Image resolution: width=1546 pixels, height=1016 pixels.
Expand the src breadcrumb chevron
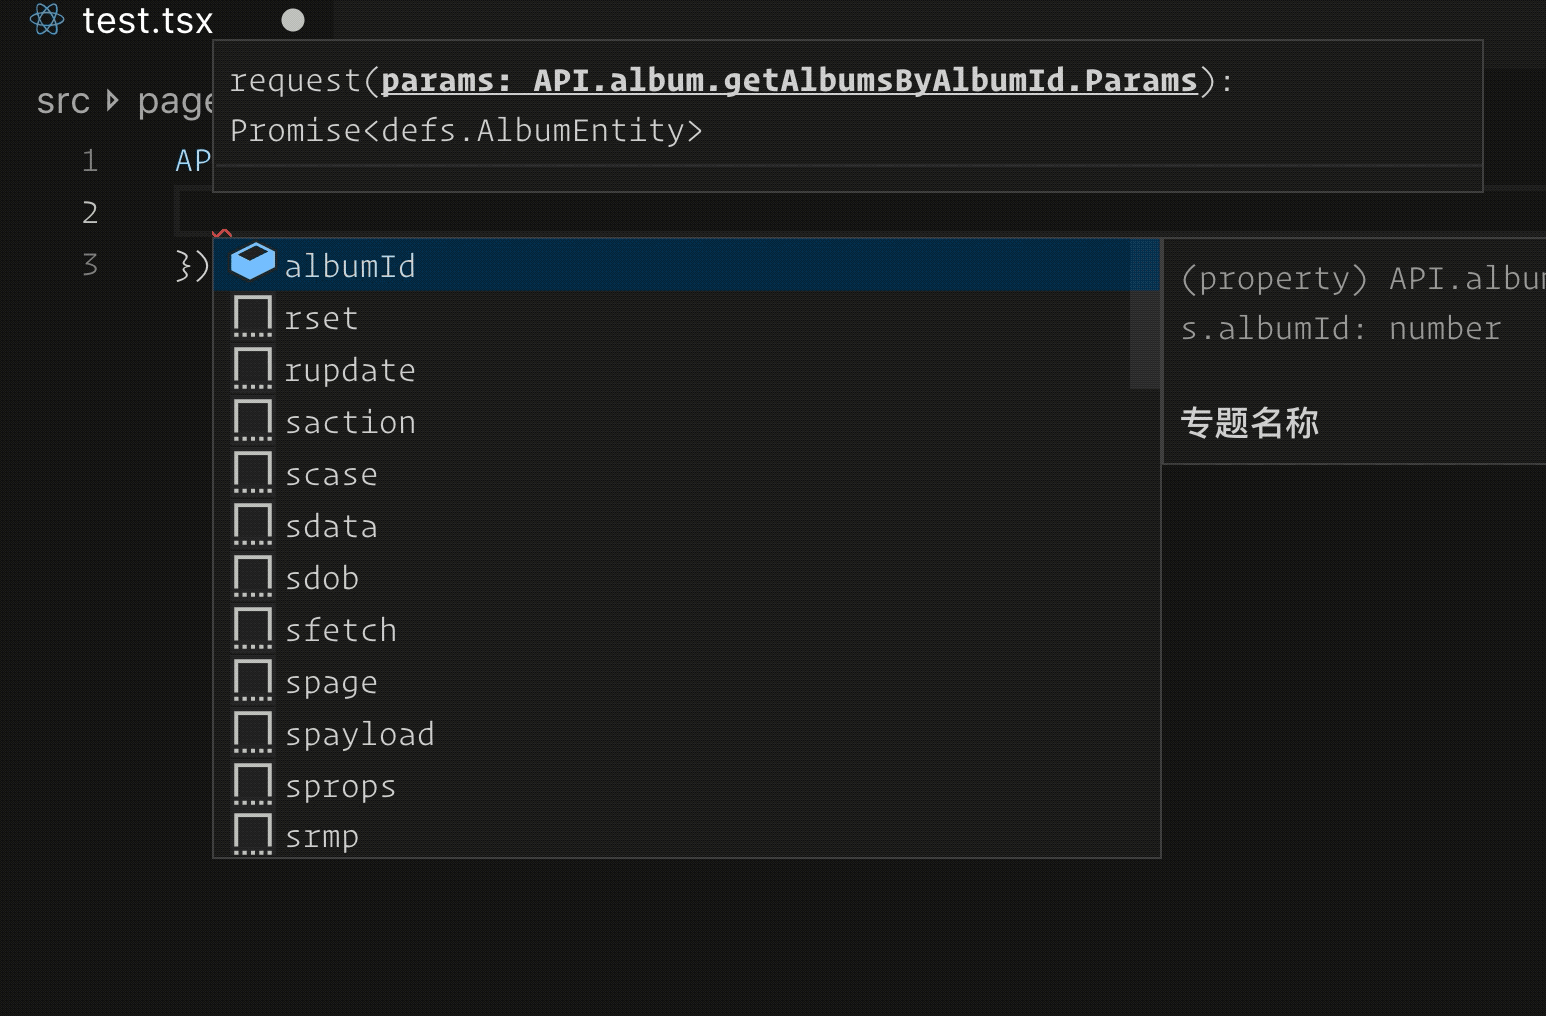tap(112, 101)
